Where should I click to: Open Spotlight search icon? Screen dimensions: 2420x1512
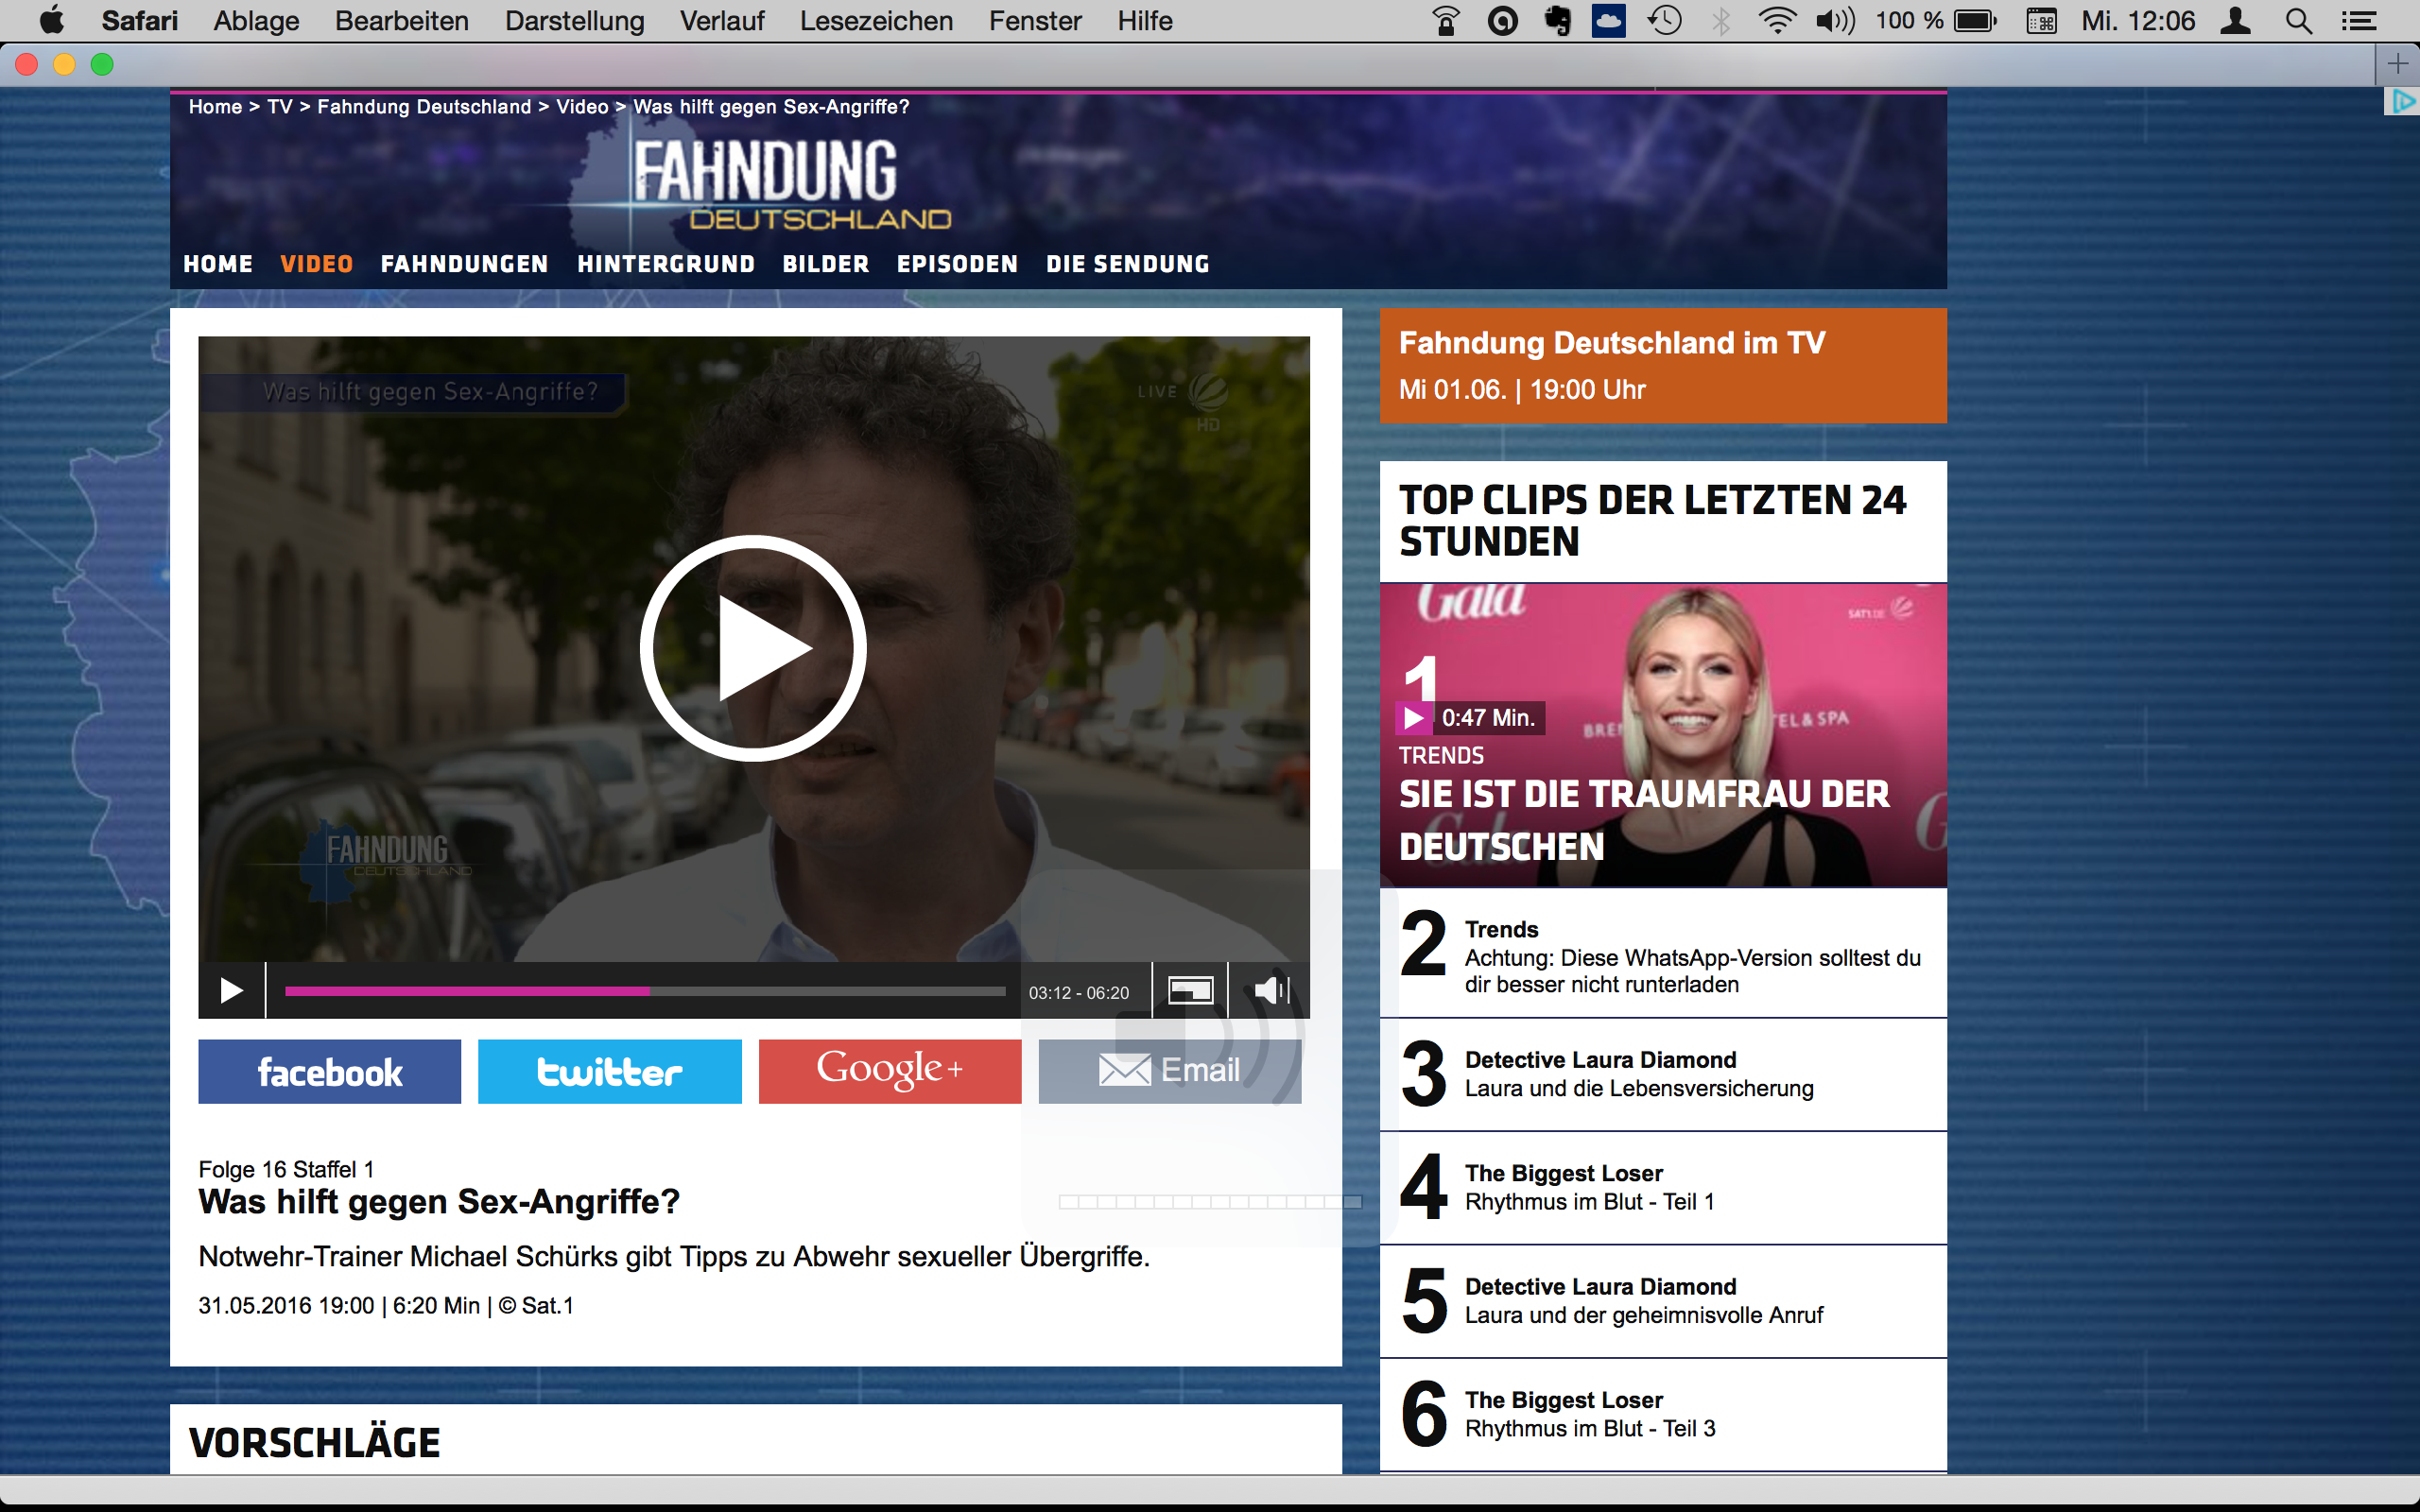2298,21
